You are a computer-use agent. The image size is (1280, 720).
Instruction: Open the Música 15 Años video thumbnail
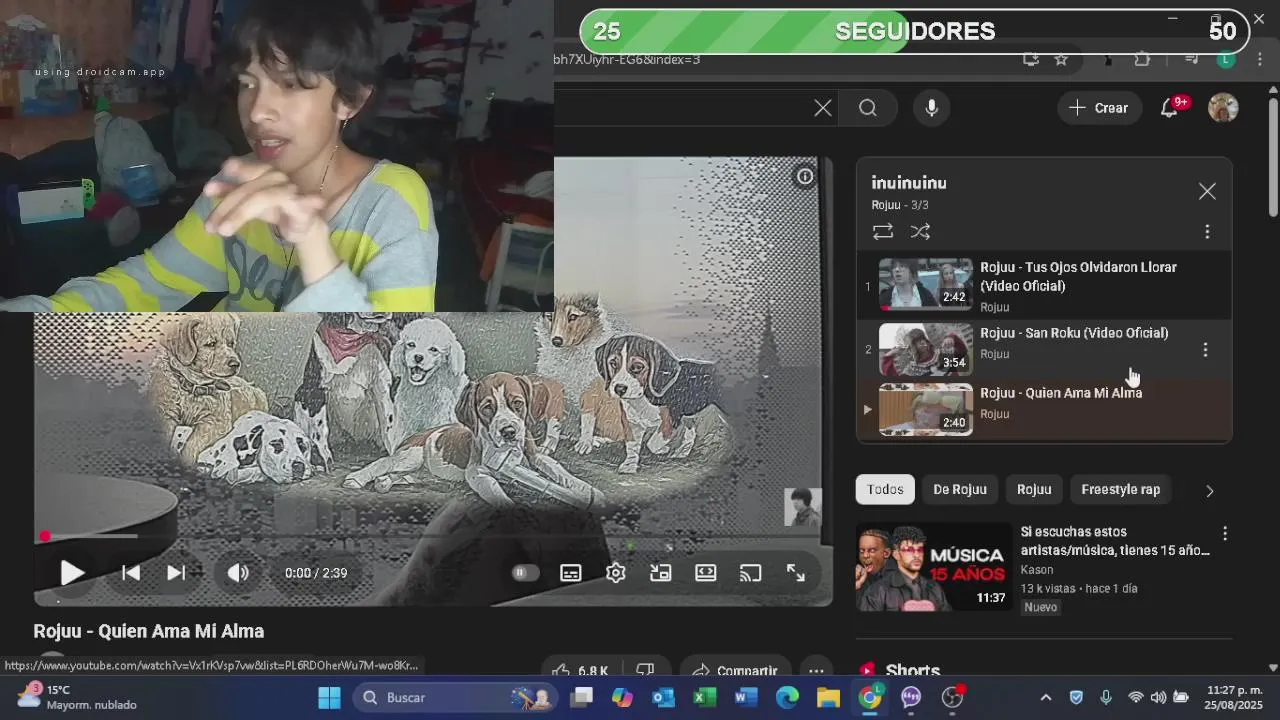(934, 567)
